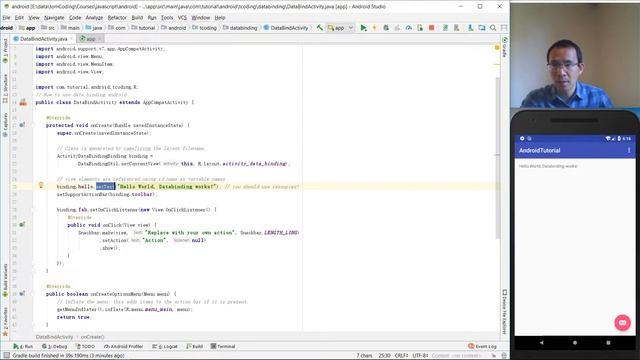This screenshot has height=360, width=640.
Task: Open the Build menu
Action: tap(137, 18)
